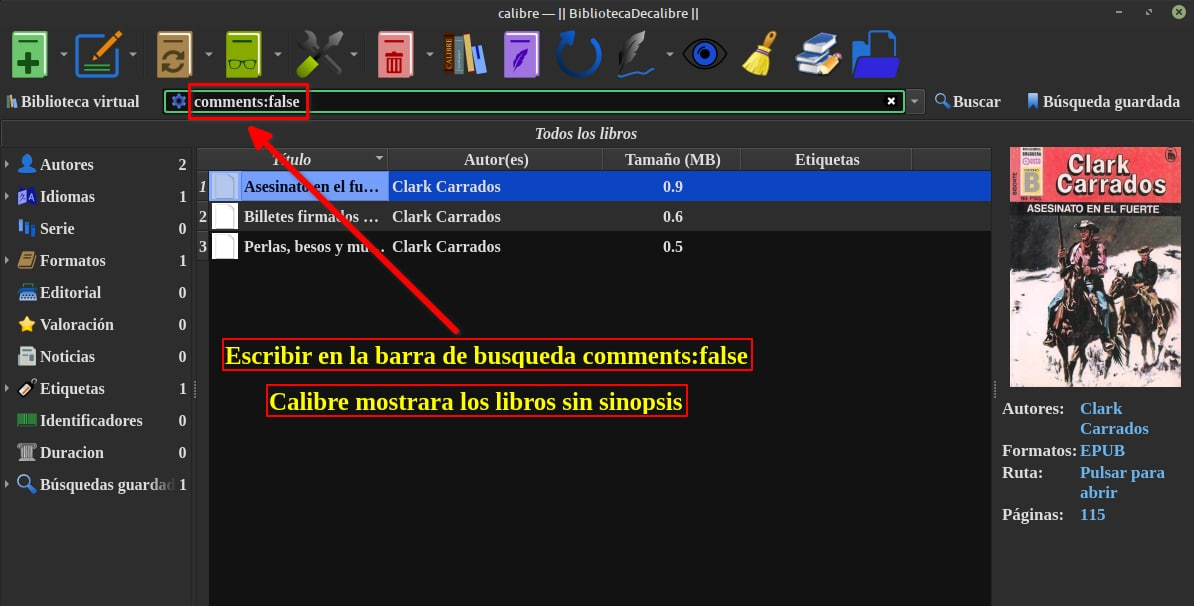
Task: Clear the search box with x button
Action: click(891, 101)
